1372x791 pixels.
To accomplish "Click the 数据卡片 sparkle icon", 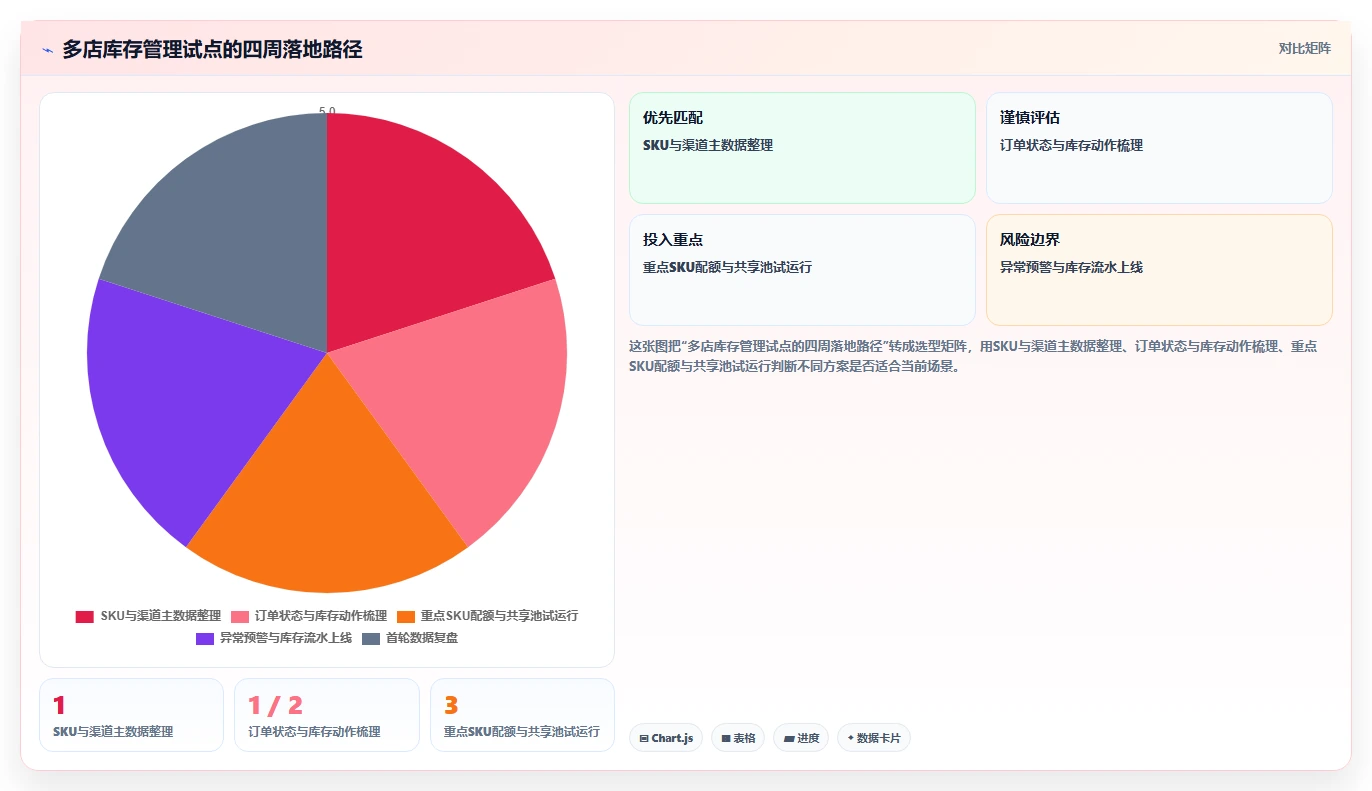I will pos(851,738).
